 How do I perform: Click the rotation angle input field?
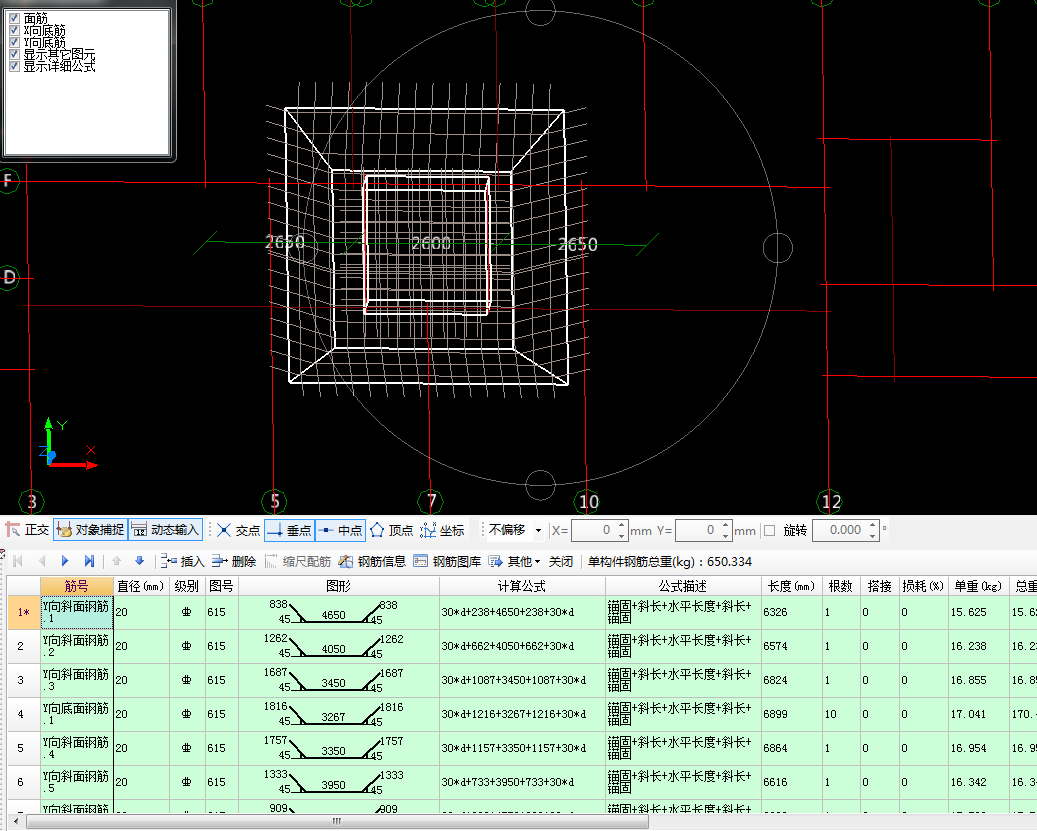[x=840, y=530]
